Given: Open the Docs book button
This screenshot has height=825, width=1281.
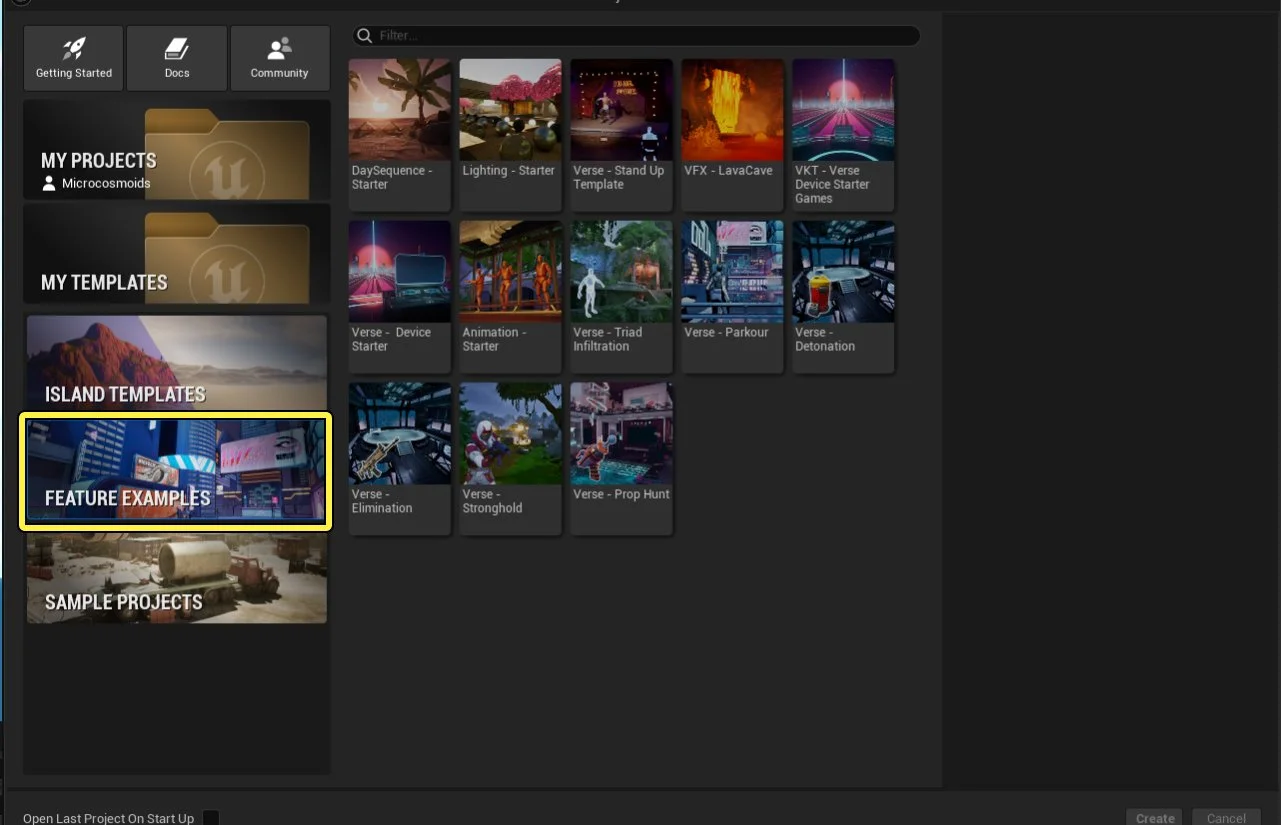Looking at the screenshot, I should [177, 59].
